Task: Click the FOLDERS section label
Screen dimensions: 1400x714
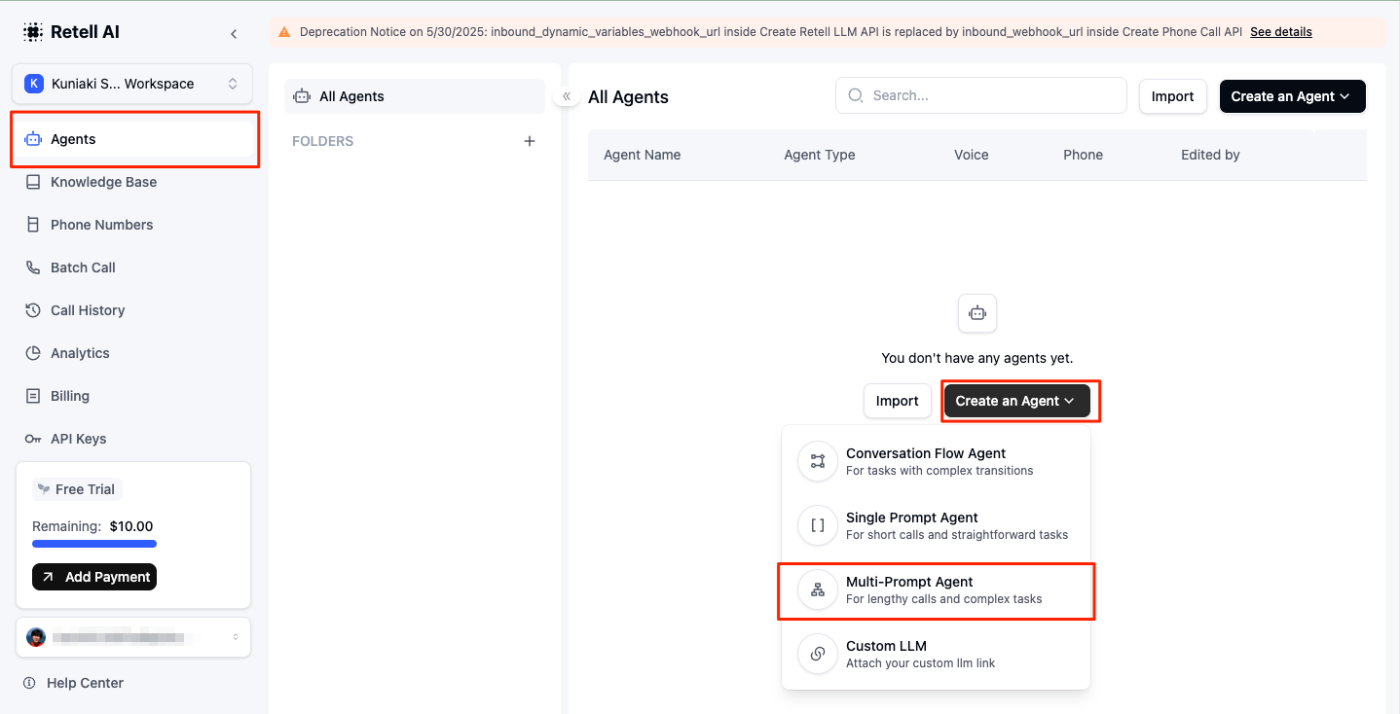Action: (323, 141)
